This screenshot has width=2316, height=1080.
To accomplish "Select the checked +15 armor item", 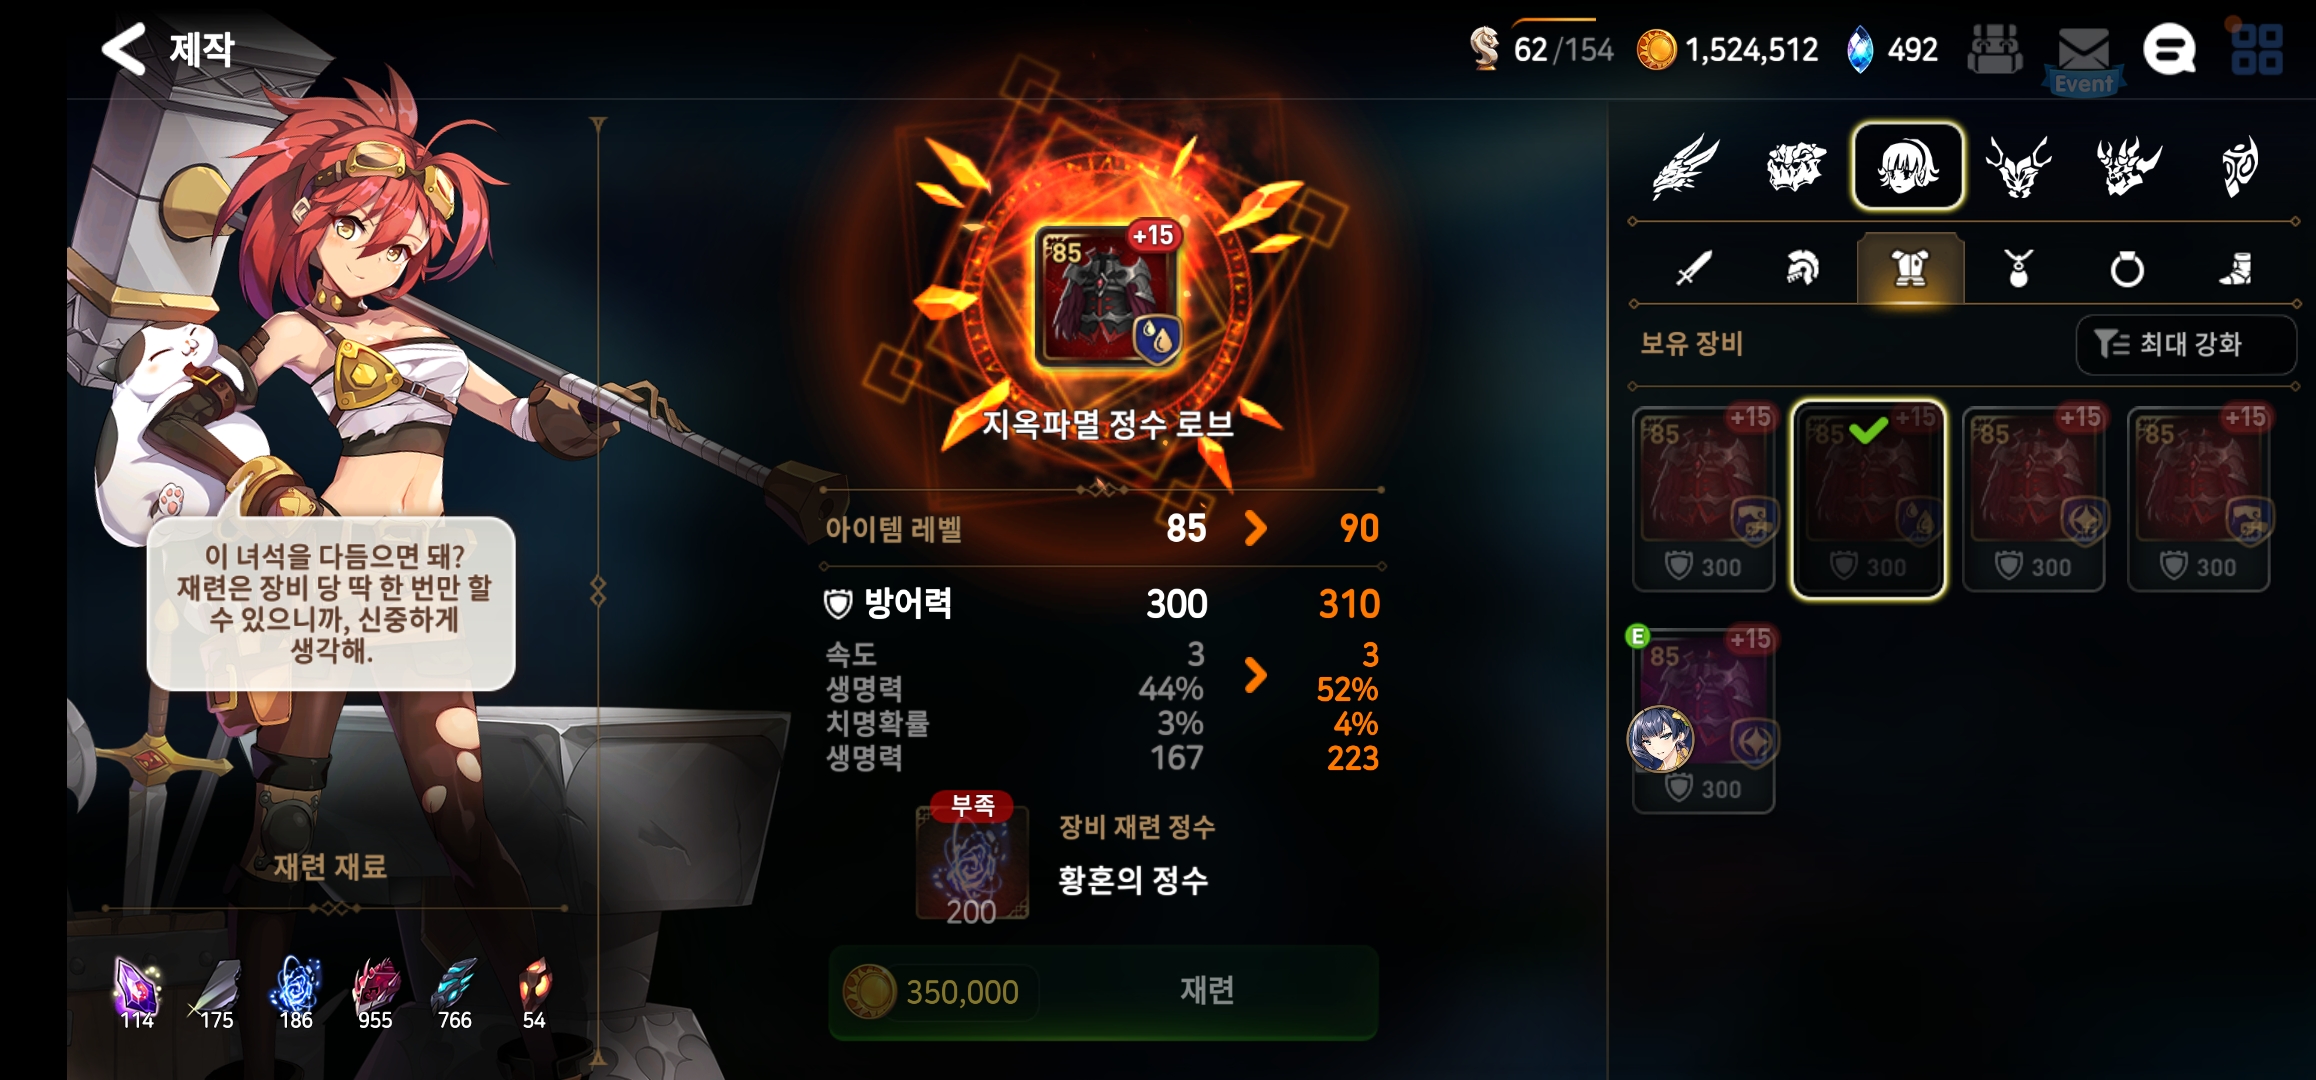I will [1868, 498].
